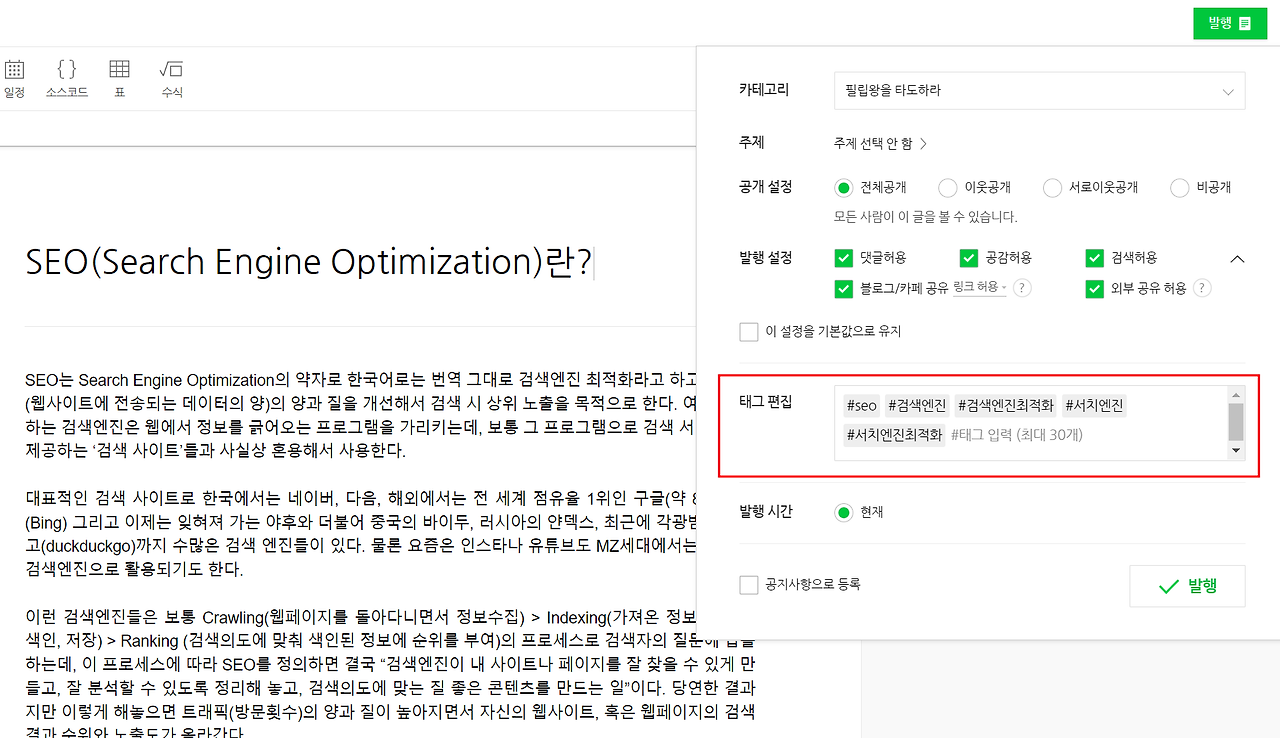1280x738 pixels.
Task: Click the help icon beside 외부 공유 허용
Action: pos(1203,287)
